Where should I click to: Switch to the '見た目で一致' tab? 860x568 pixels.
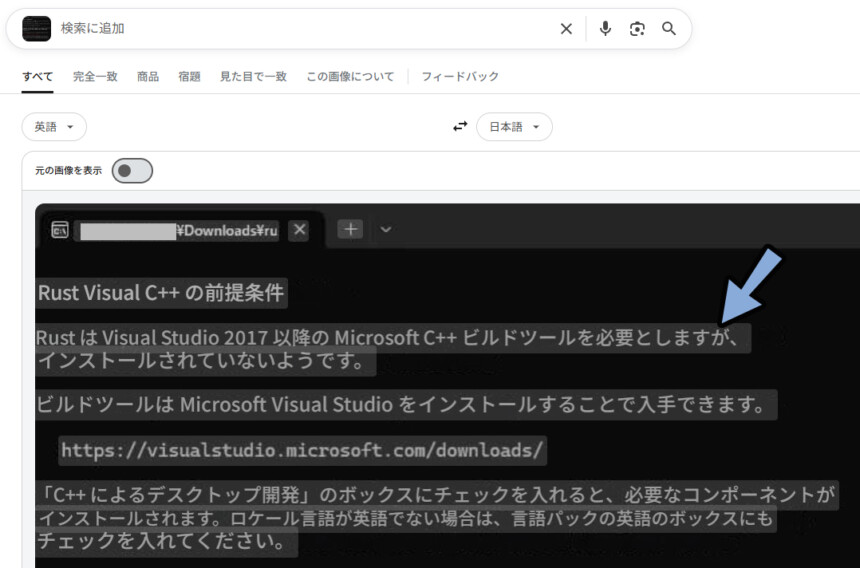pyautogui.click(x=253, y=76)
